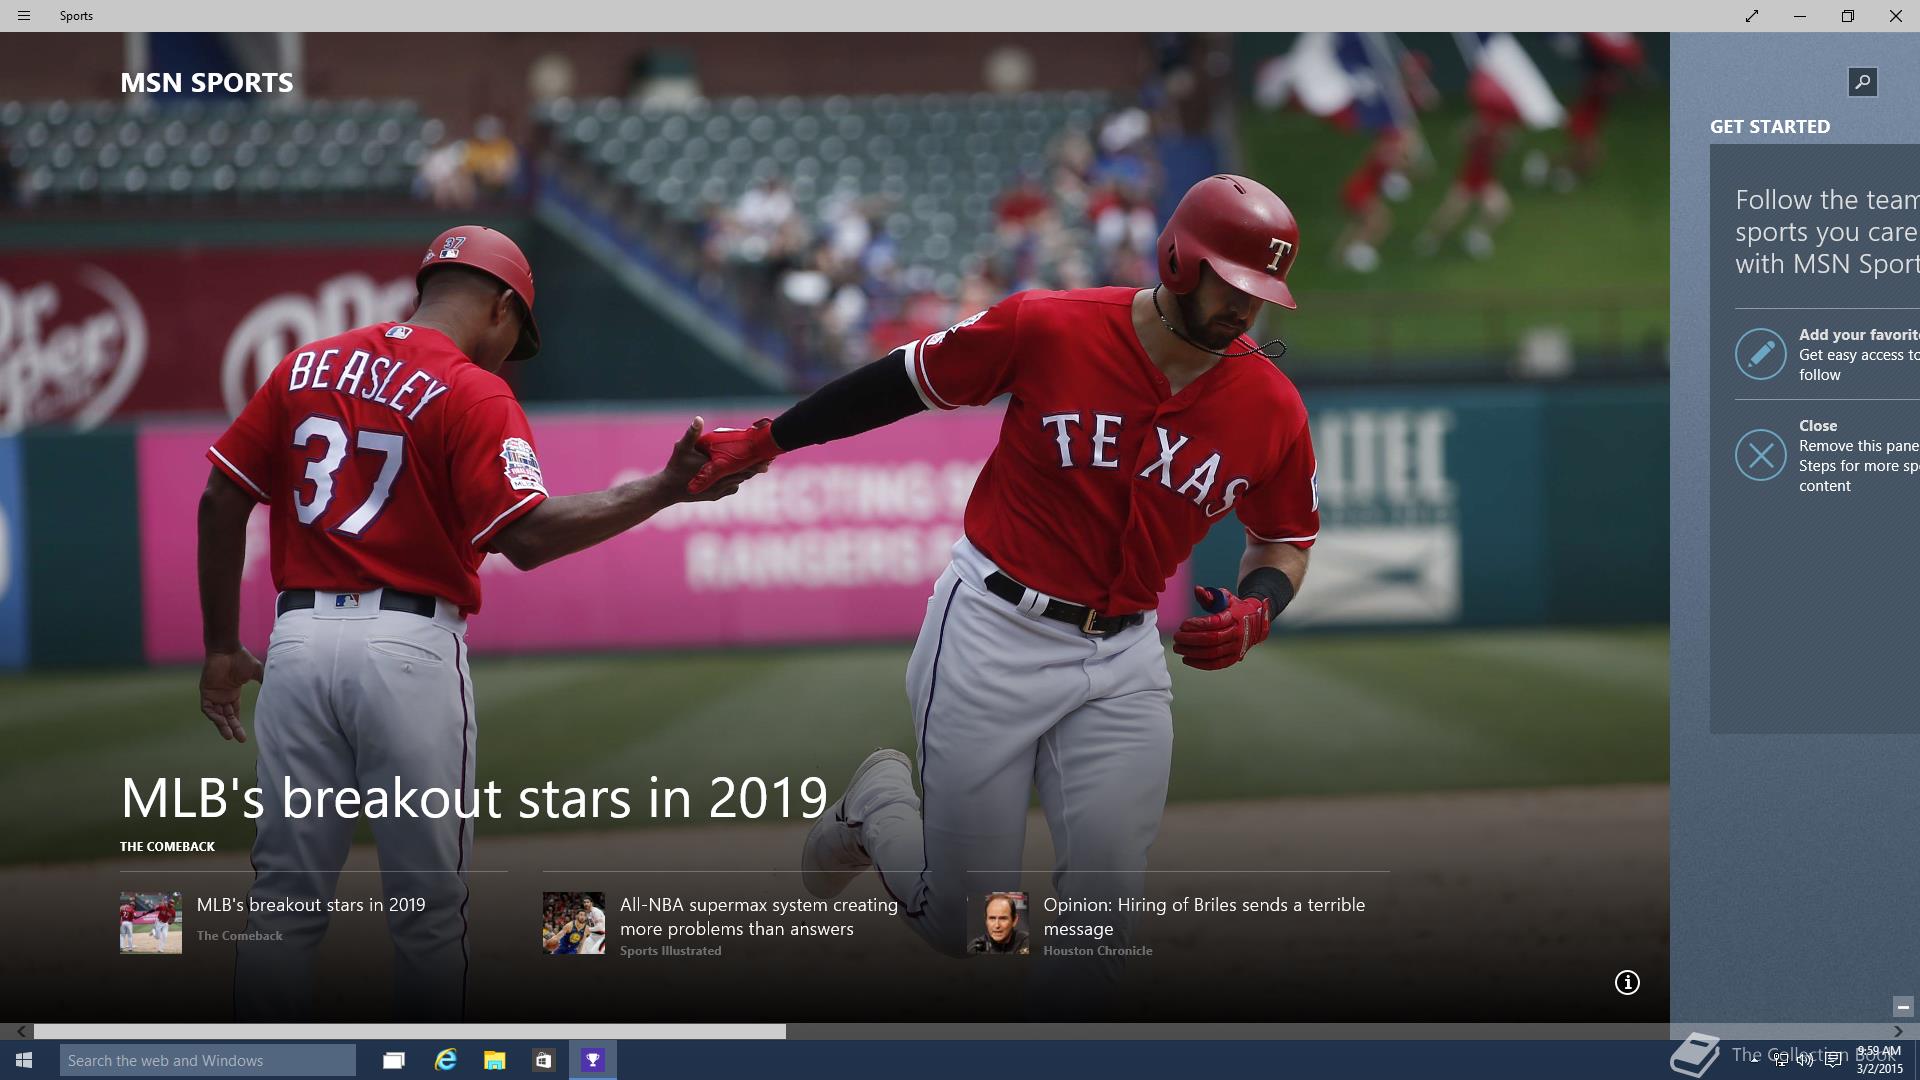Click the GET STARTED section heading

click(x=1770, y=127)
